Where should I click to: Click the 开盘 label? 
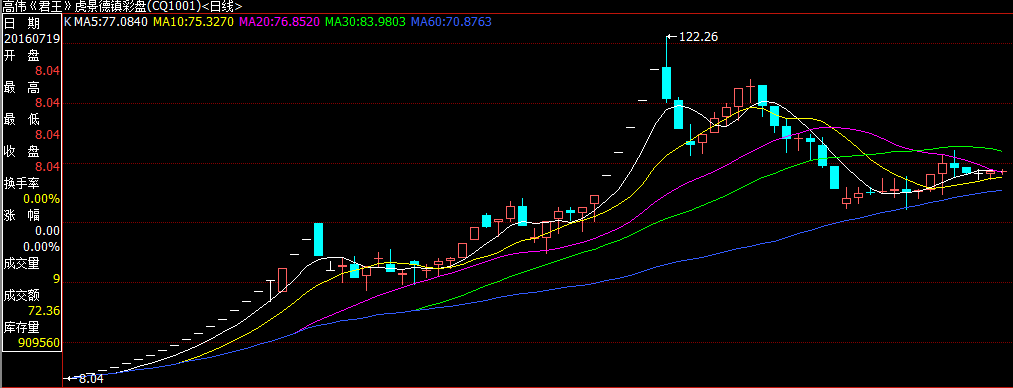23,55
